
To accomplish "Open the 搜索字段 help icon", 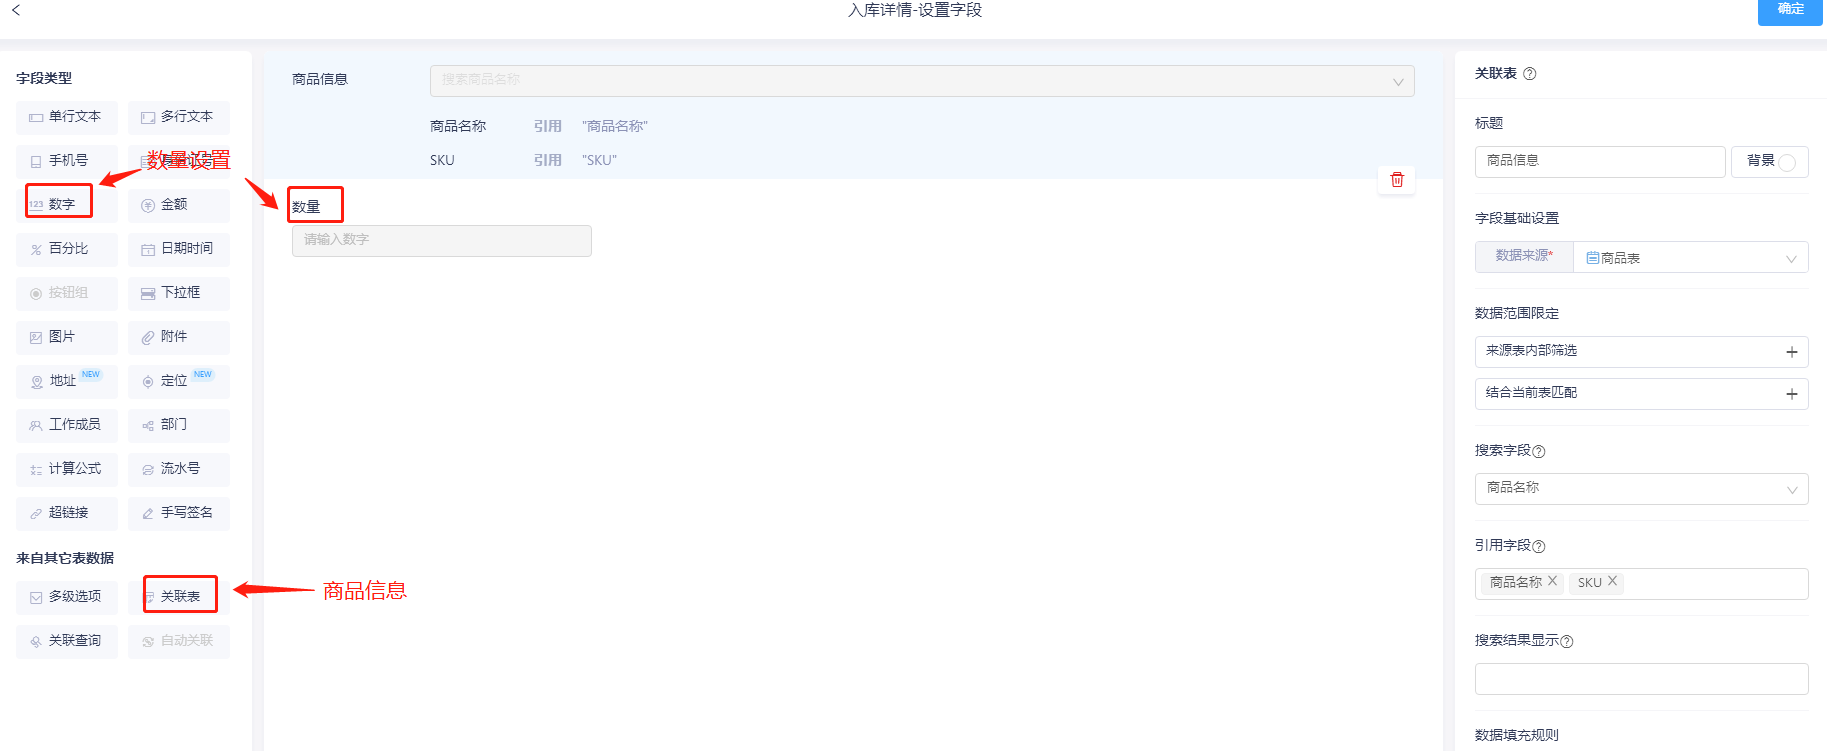I will (x=1539, y=452).
